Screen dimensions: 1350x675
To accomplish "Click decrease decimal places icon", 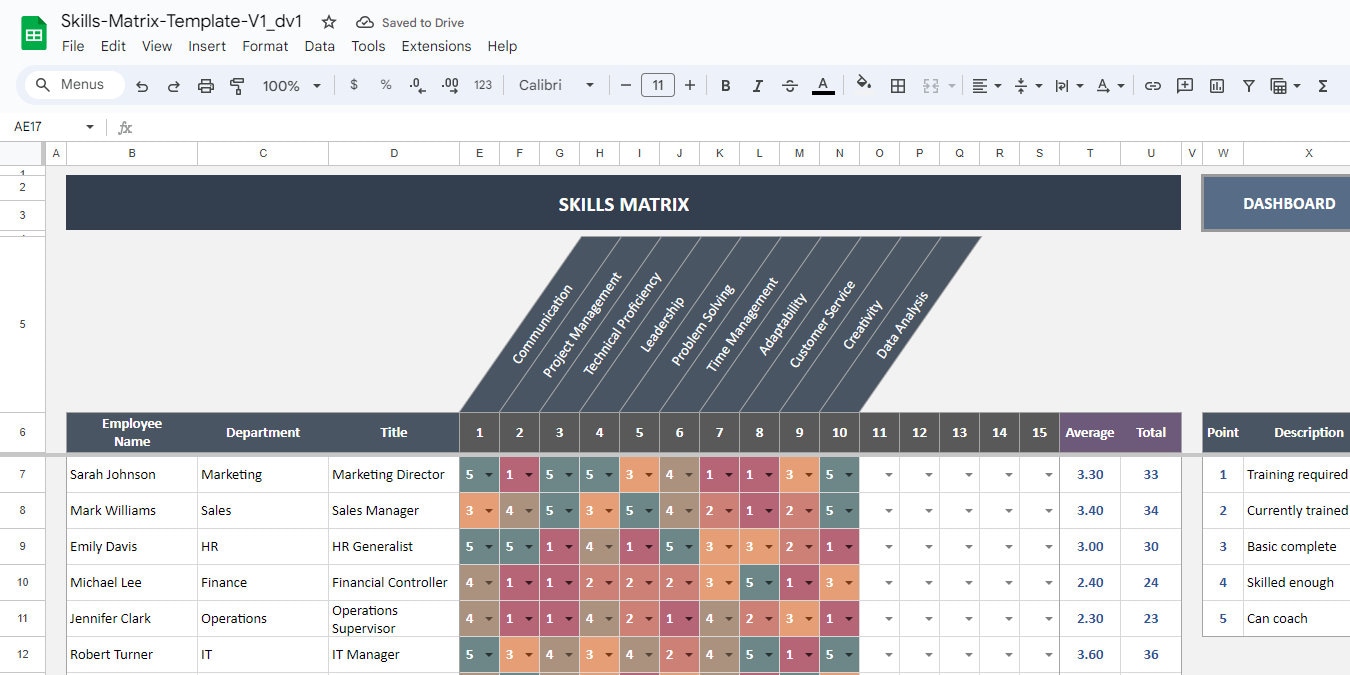I will (418, 86).
